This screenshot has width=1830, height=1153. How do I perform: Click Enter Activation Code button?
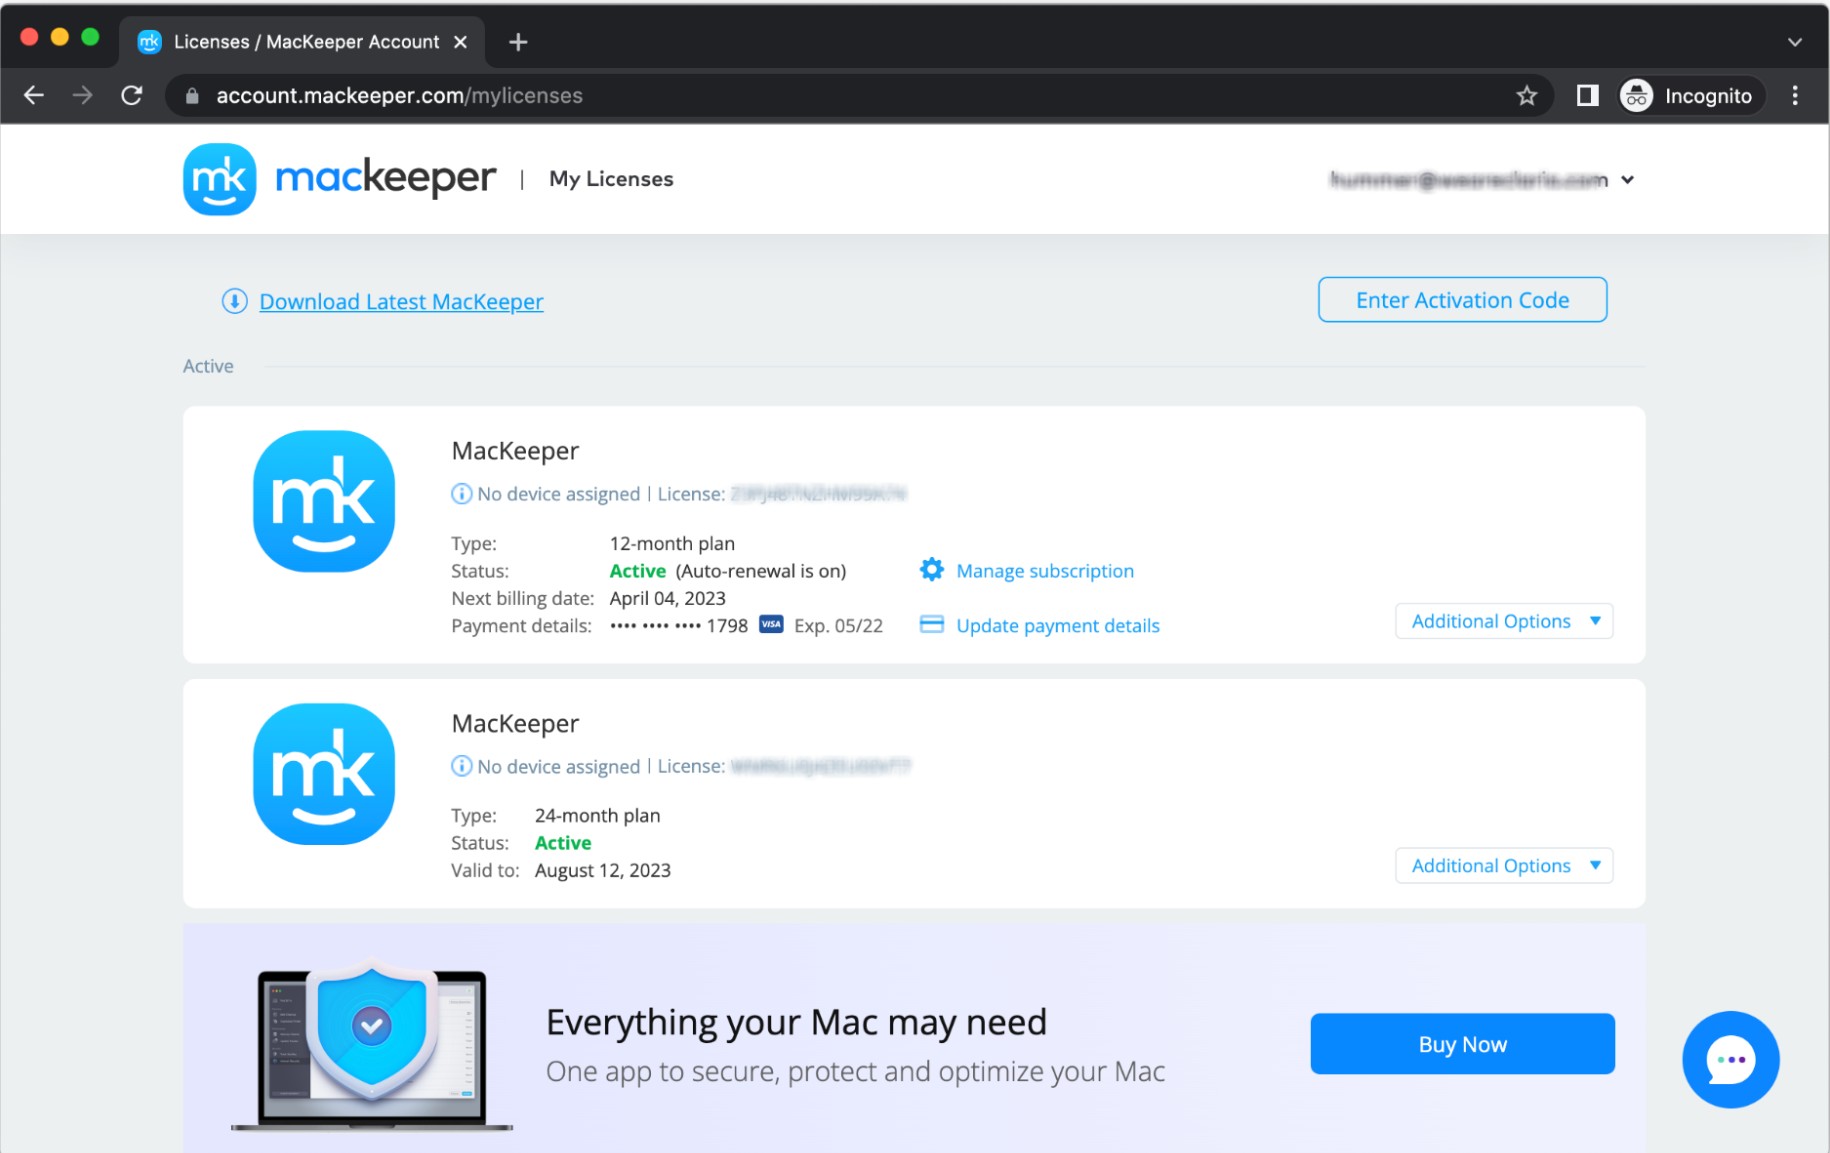click(1462, 300)
